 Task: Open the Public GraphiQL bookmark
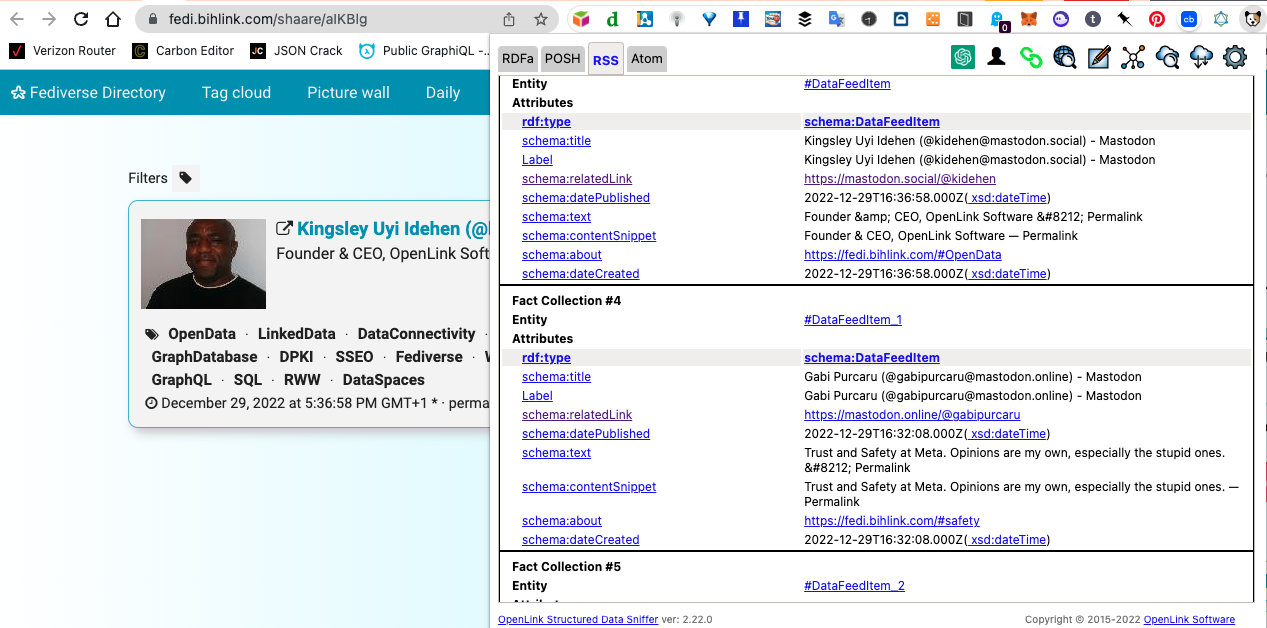[x=424, y=51]
